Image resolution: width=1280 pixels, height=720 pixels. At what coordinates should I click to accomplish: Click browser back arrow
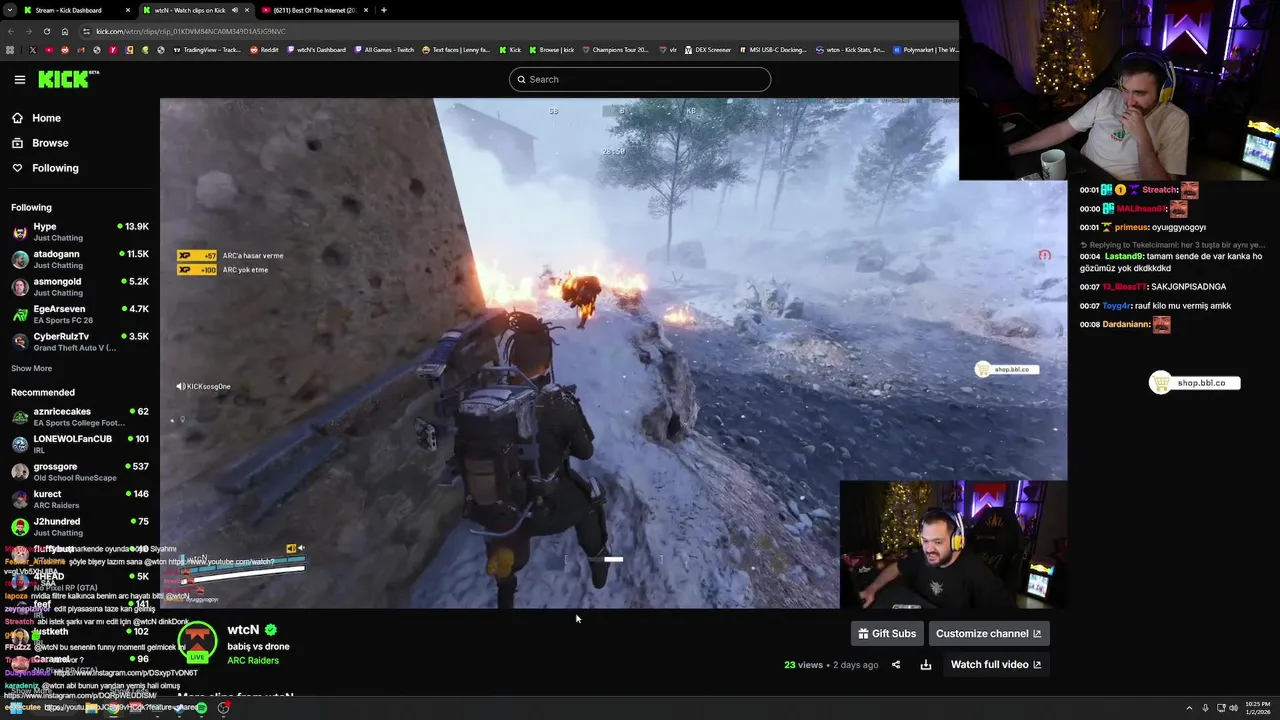tap(10, 31)
